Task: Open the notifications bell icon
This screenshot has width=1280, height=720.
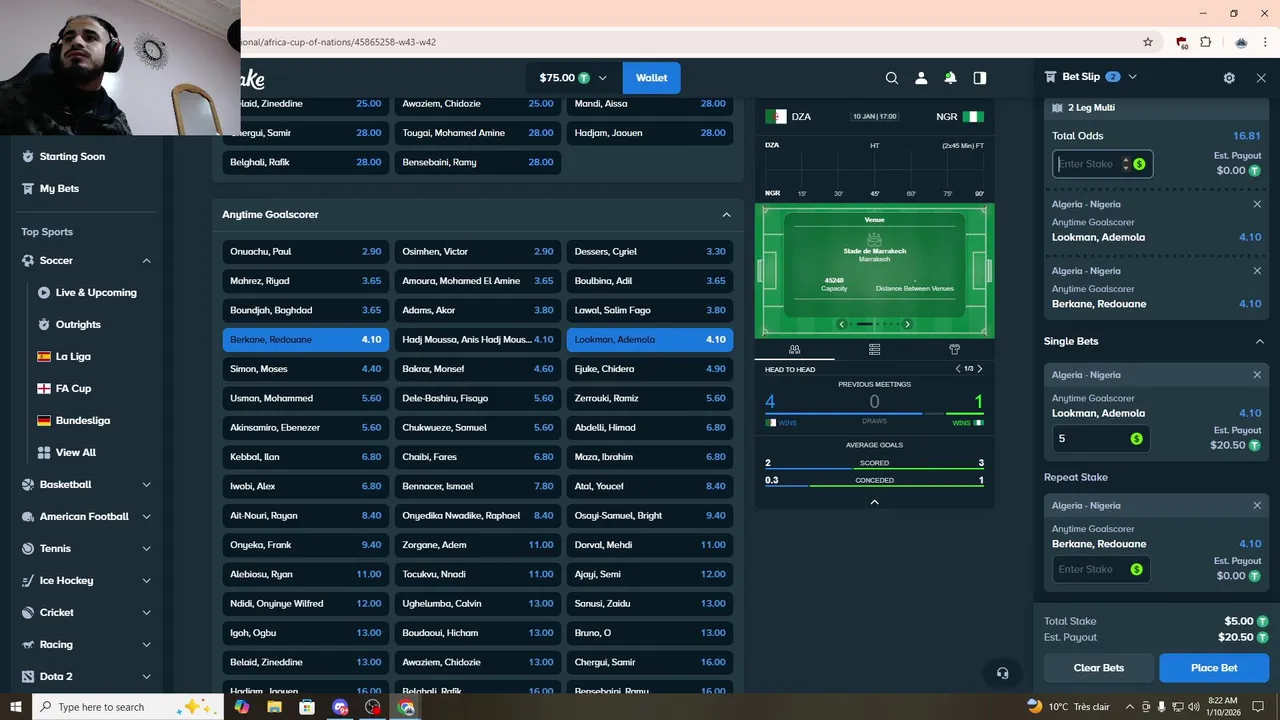Action: pos(950,78)
